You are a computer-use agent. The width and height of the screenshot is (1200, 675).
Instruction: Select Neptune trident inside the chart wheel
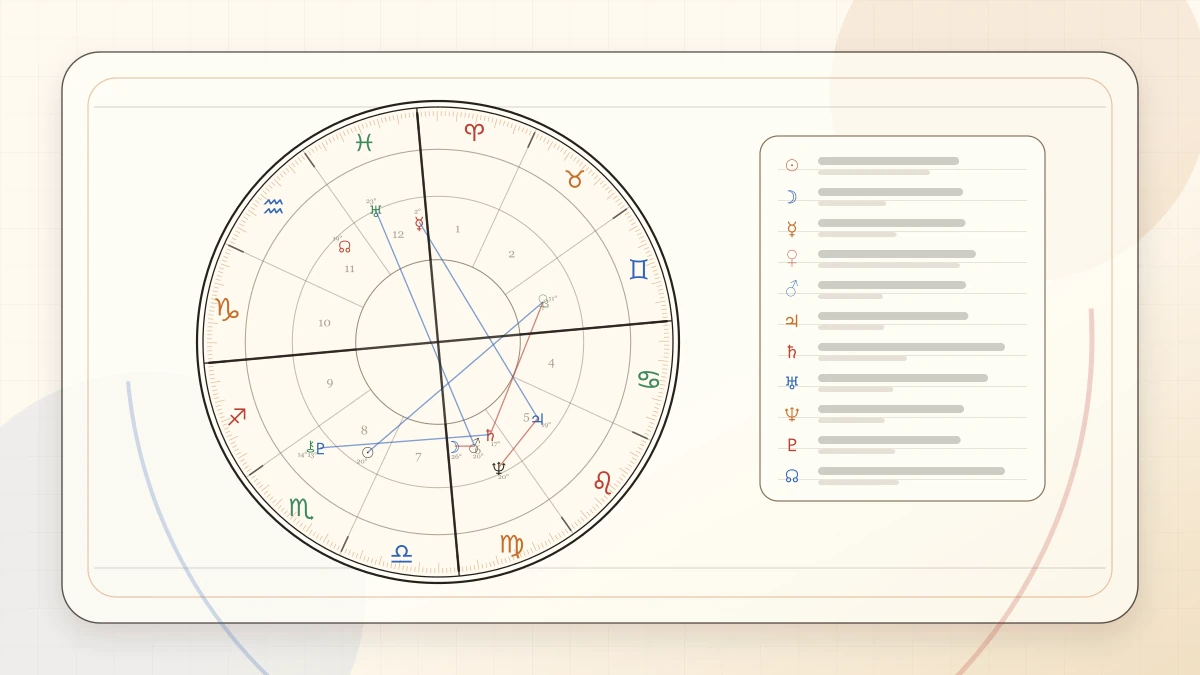pos(499,467)
